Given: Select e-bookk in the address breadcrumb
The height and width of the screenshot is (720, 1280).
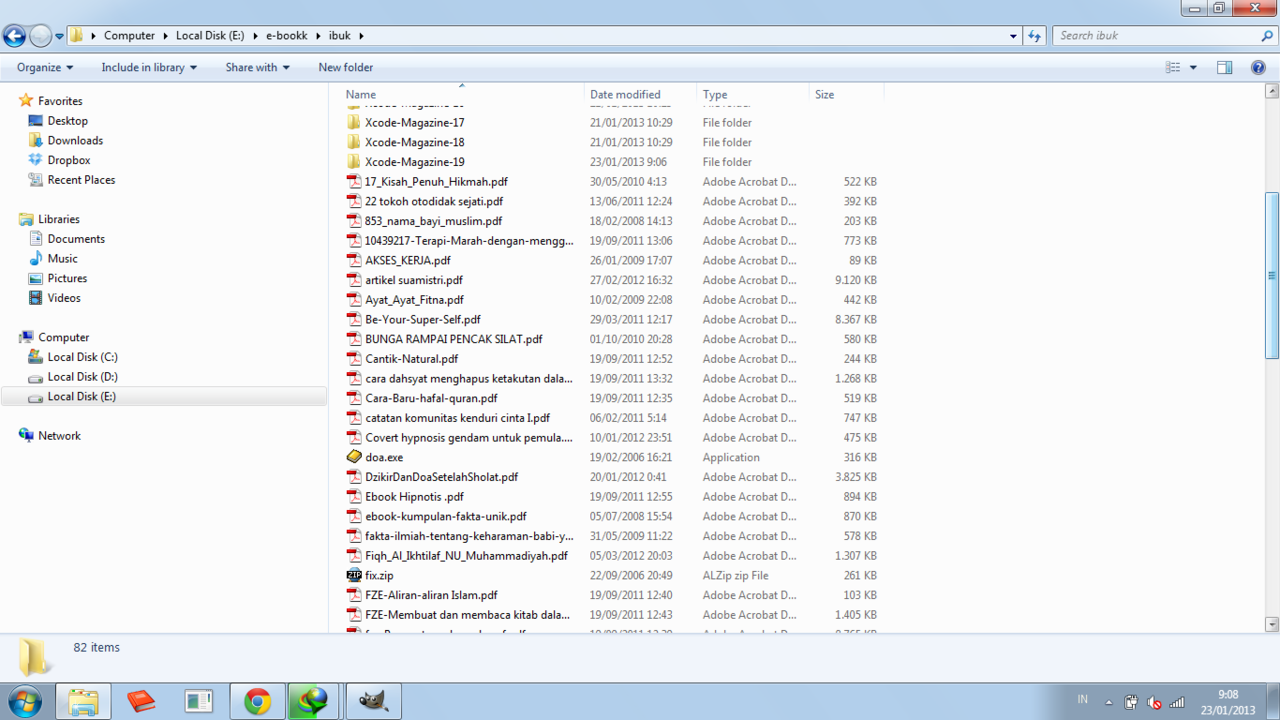Looking at the screenshot, I should [x=288, y=35].
